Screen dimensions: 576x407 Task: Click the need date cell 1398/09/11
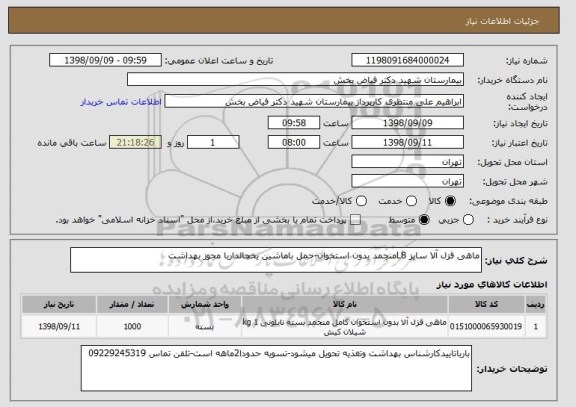pyautogui.click(x=59, y=327)
